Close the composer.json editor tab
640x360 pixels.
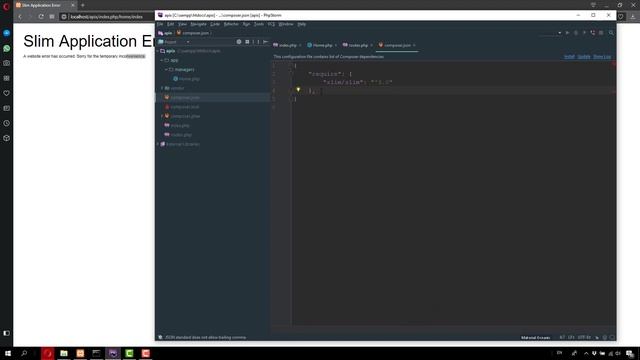[414, 45]
